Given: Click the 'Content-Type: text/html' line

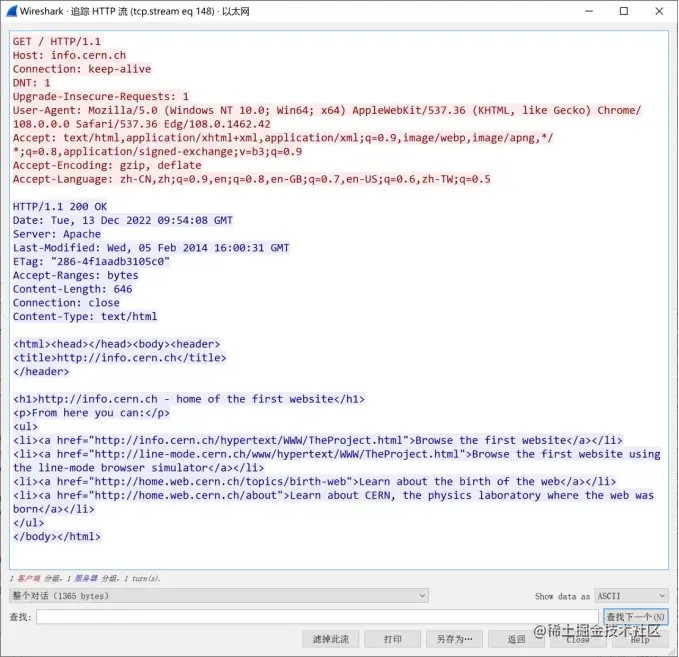Looking at the screenshot, I should coord(85,317).
